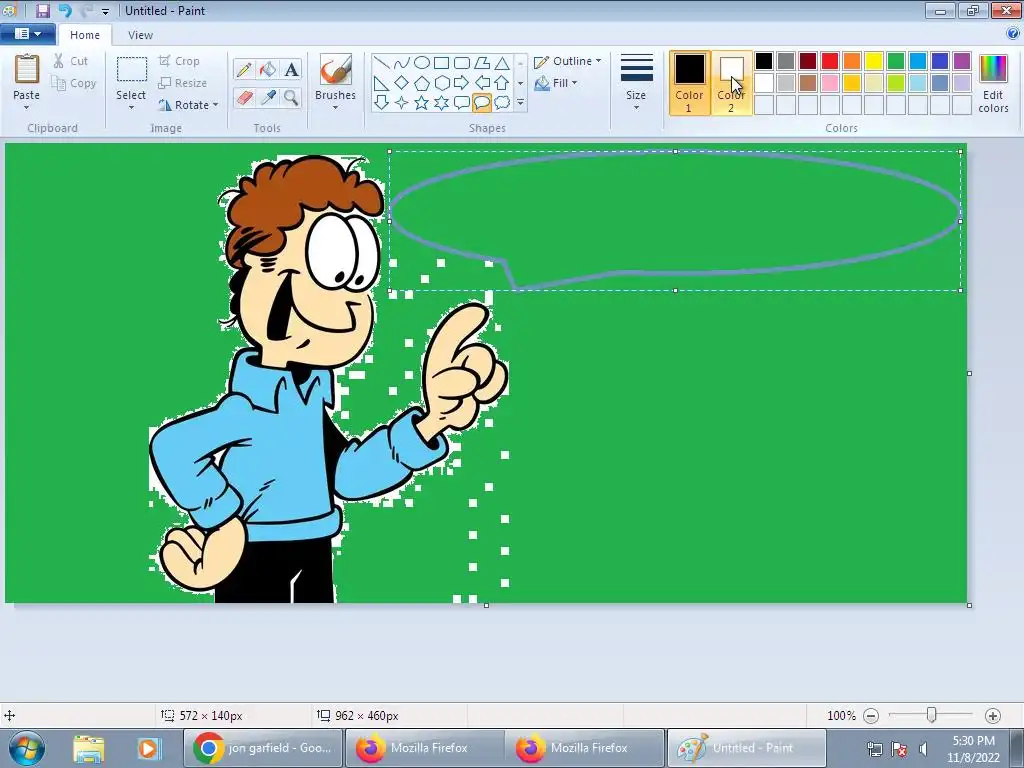Click the Select rectangle tool button
Screen dimensions: 1024x768
(x=131, y=71)
